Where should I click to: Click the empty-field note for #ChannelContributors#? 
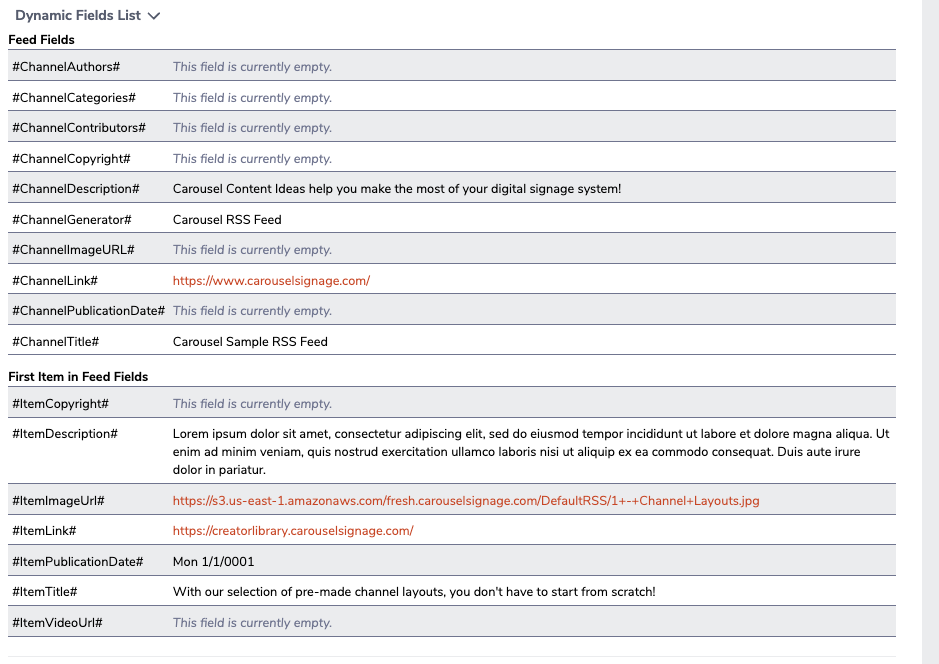(252, 128)
